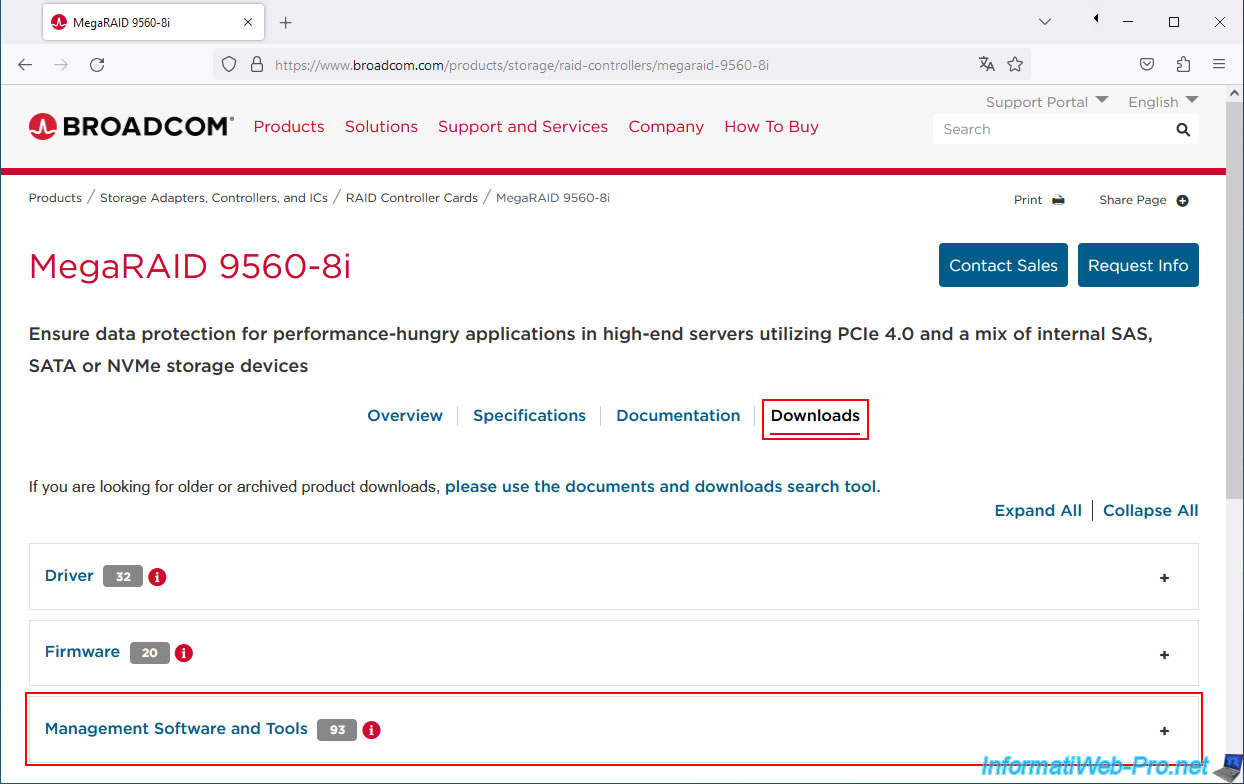1244x784 pixels.
Task: Click the Driver section title
Action: point(69,576)
